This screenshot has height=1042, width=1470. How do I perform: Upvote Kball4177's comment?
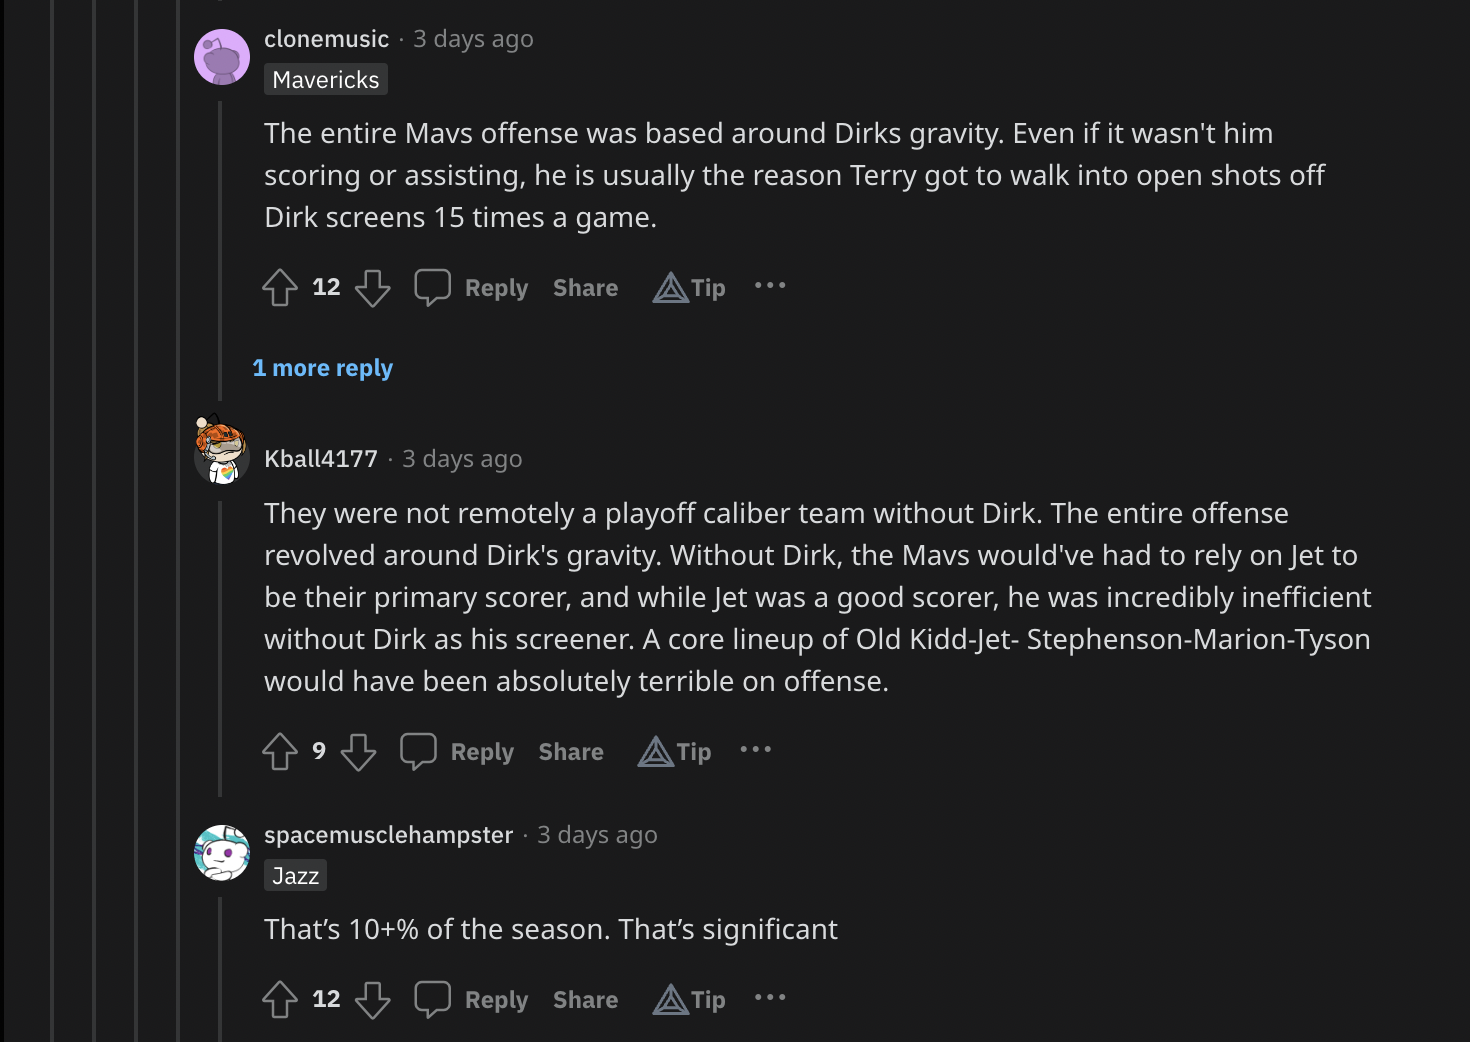(280, 752)
